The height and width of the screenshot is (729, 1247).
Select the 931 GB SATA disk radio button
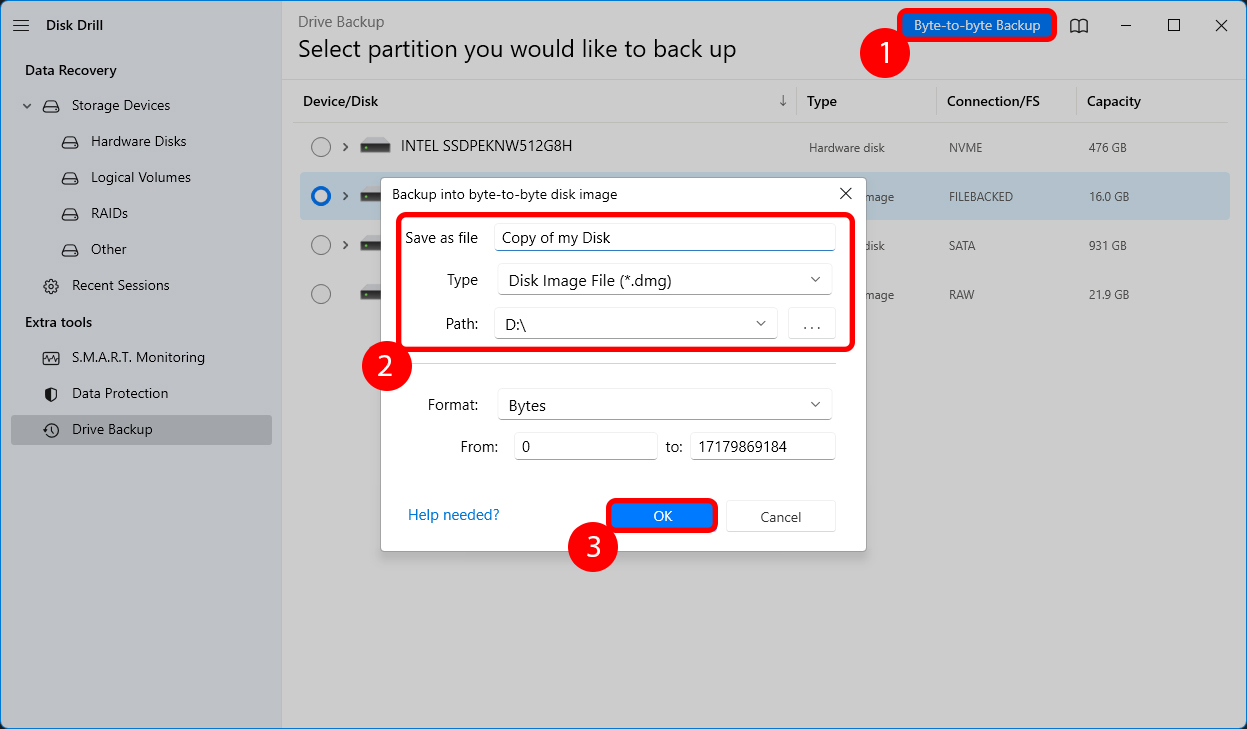321,245
